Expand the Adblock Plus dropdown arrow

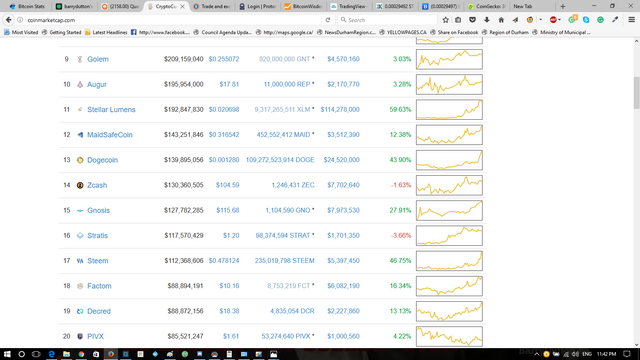click(x=560, y=20)
